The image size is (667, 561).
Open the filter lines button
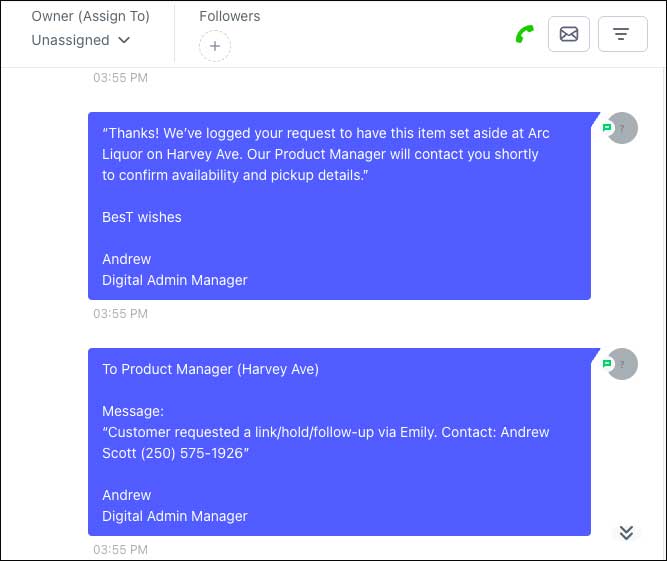(623, 34)
